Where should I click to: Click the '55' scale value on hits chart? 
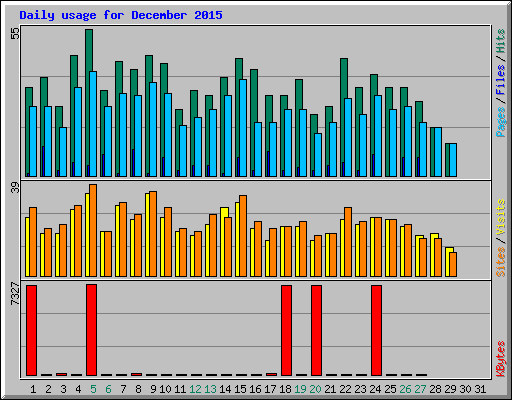click(15, 33)
